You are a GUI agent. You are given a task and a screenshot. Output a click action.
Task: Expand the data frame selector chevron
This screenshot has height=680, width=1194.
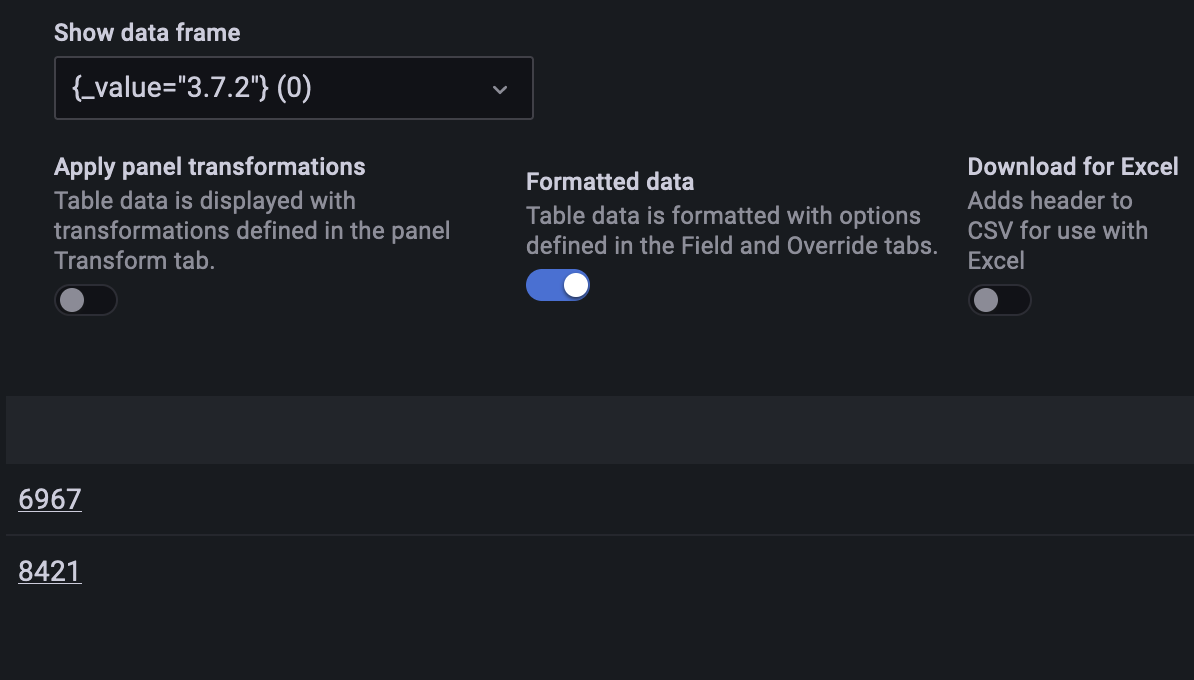pyautogui.click(x=499, y=88)
